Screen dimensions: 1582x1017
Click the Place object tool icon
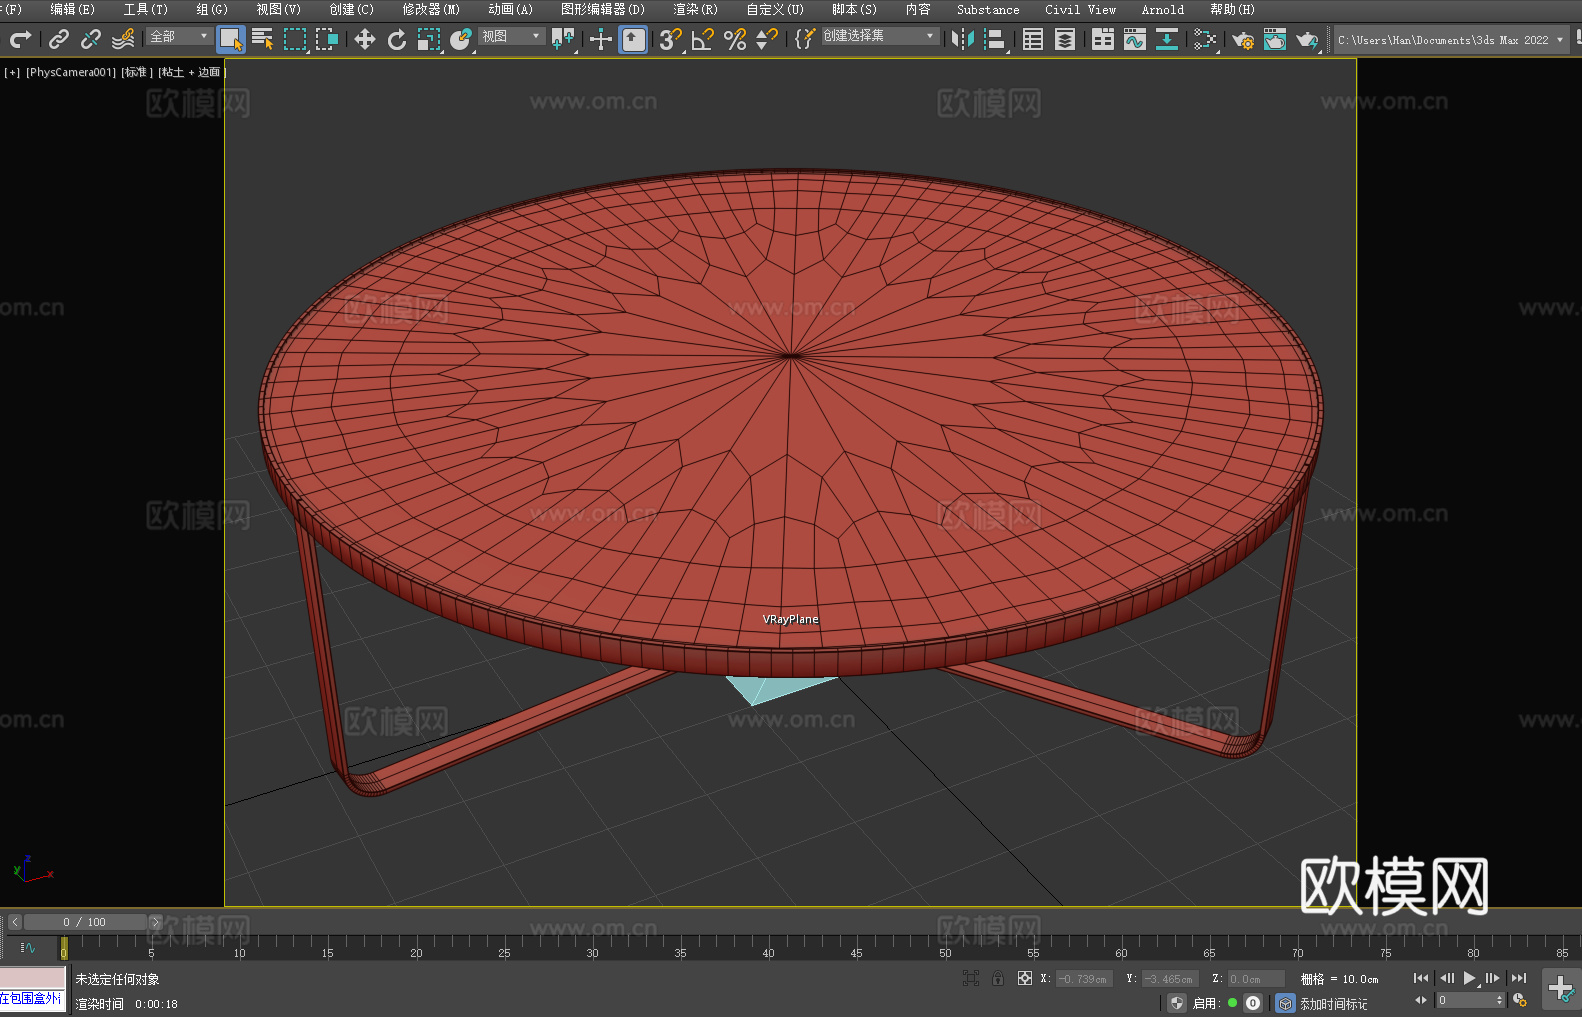click(461, 39)
